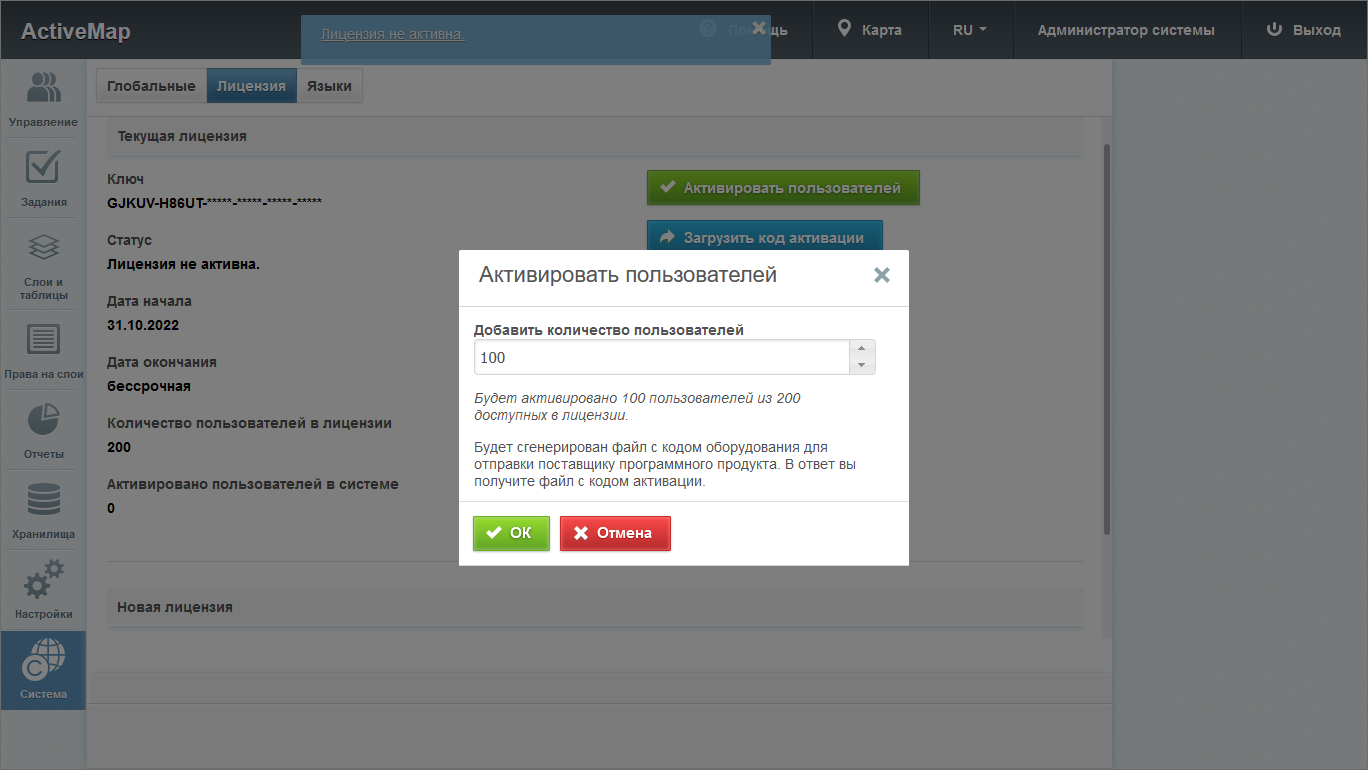The height and width of the screenshot is (770, 1368).
Task: Click the Лицензия не активна notification link
Action: 392,34
